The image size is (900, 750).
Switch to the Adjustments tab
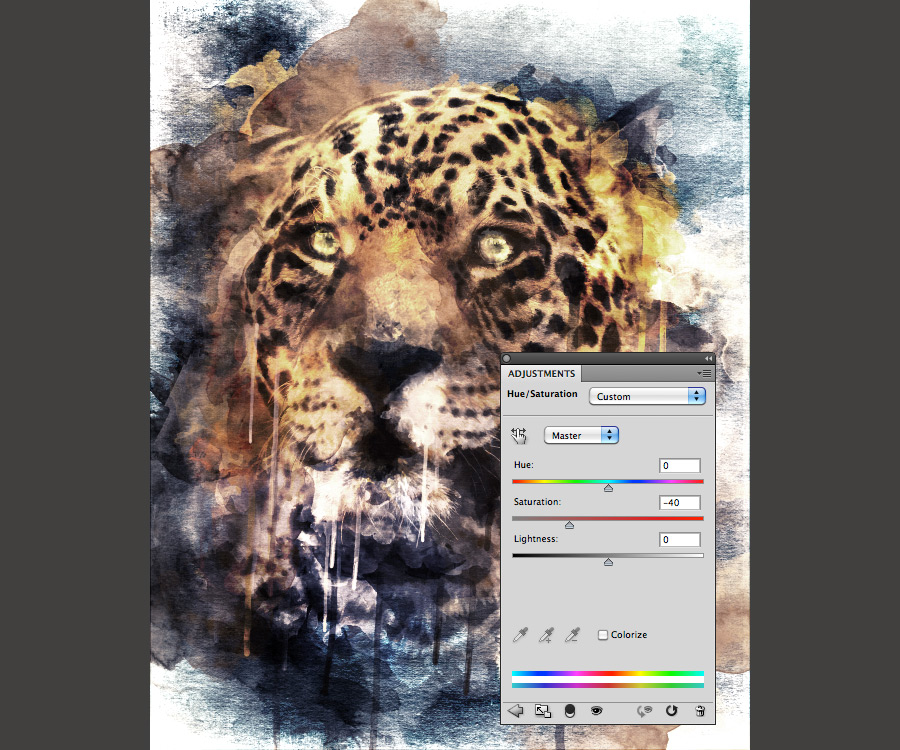click(541, 373)
